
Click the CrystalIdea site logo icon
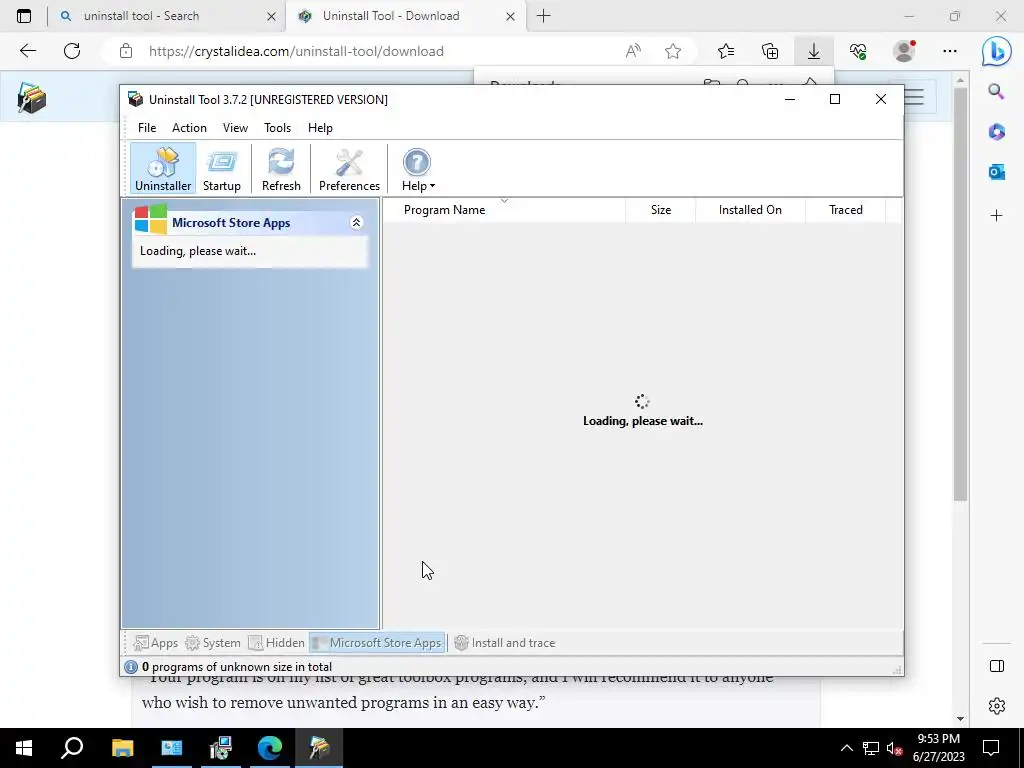31,98
